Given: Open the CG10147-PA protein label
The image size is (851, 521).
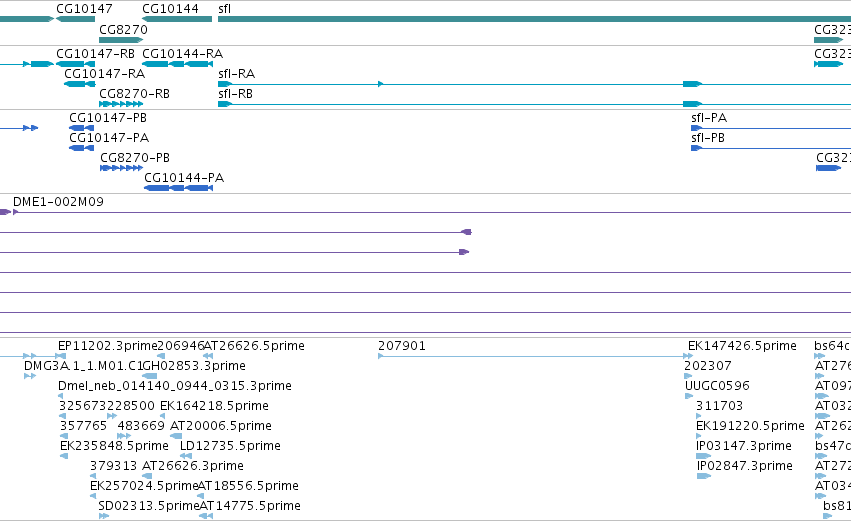Looking at the screenshot, I should pyautogui.click(x=109, y=138).
